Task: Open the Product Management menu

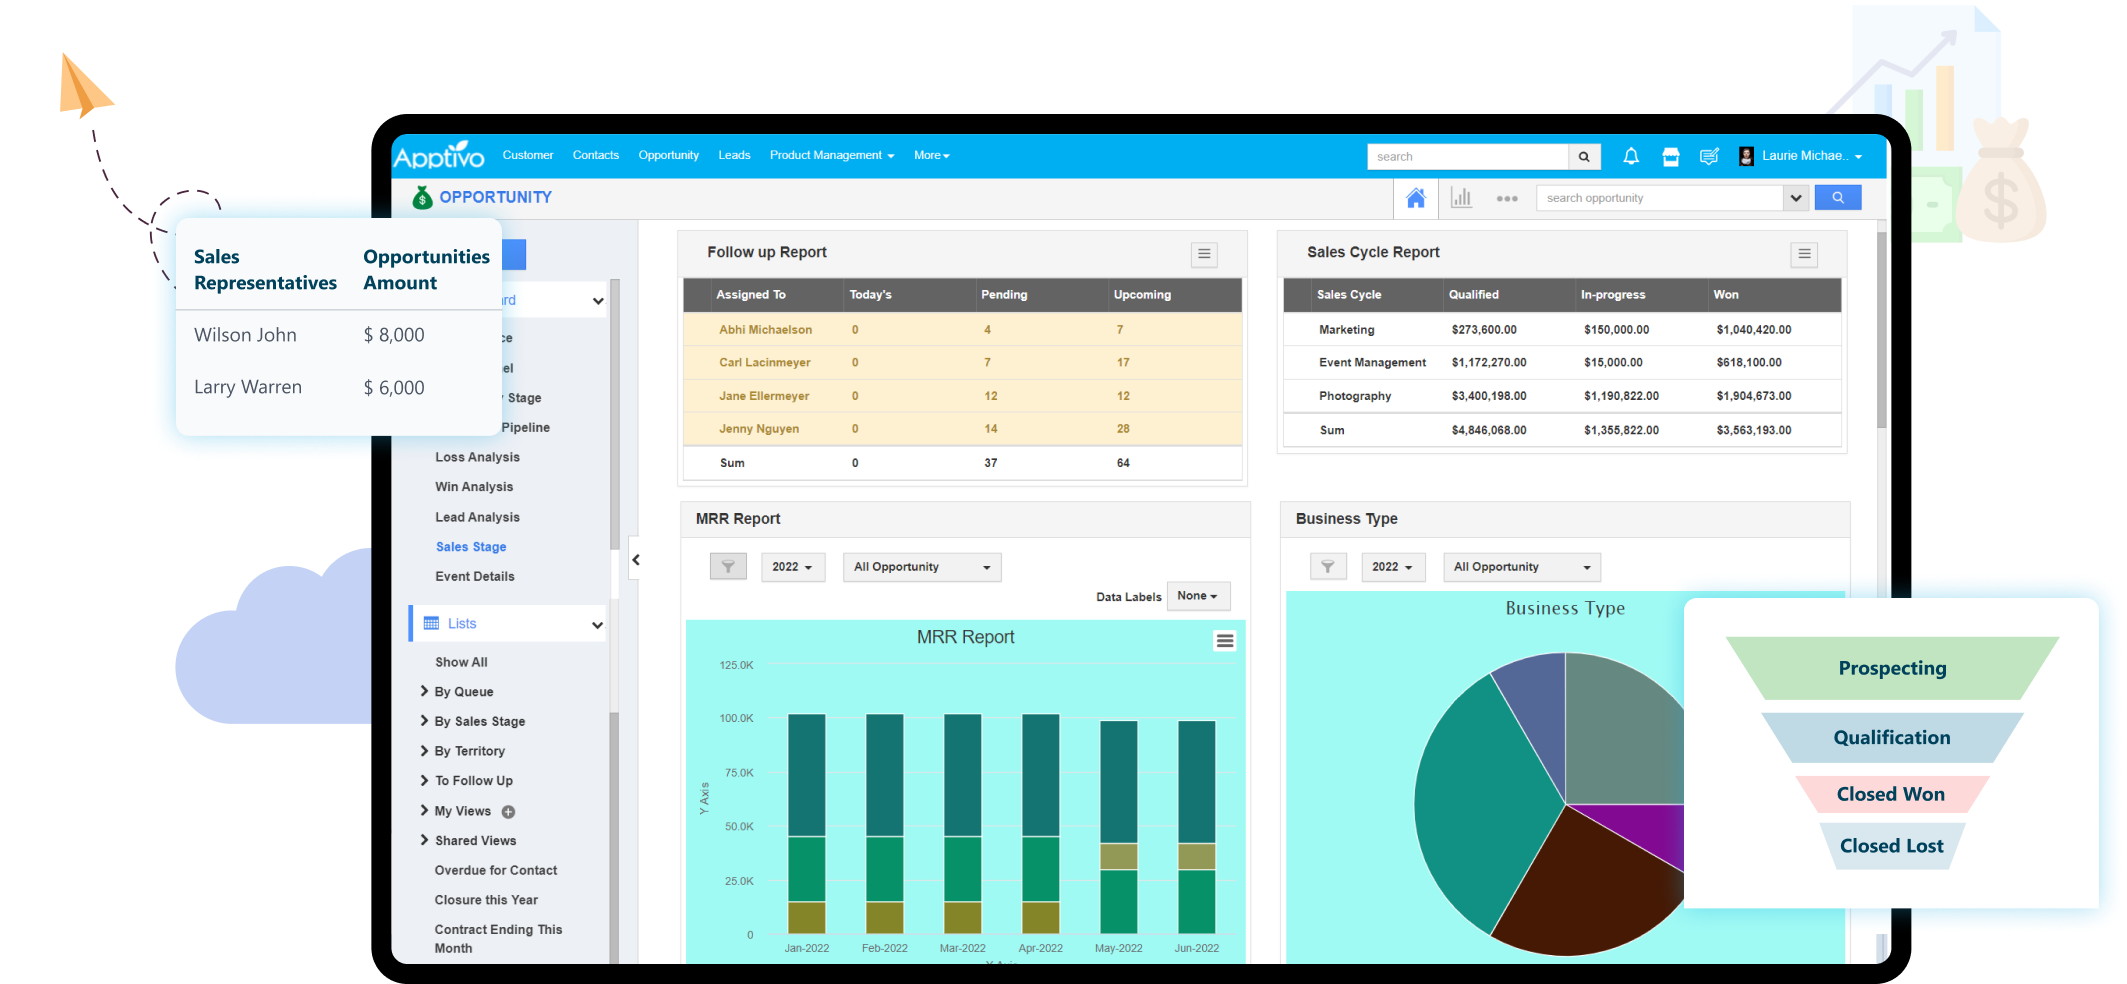Action: click(x=831, y=156)
